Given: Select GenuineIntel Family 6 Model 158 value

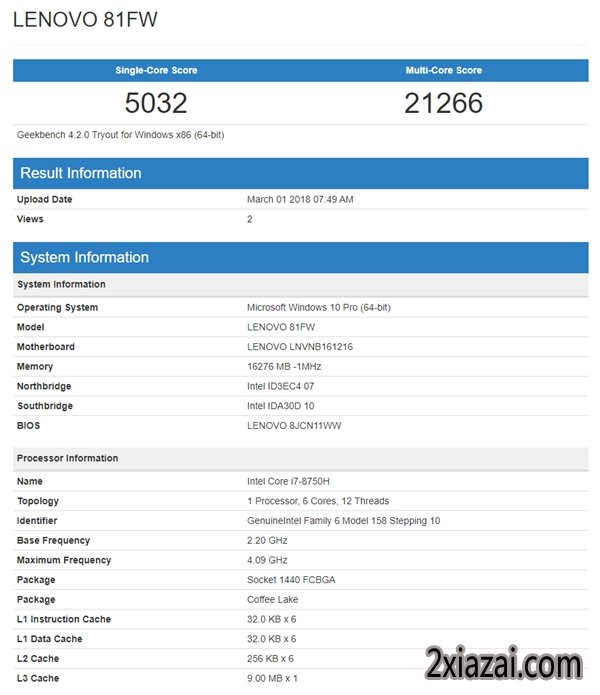Looking at the screenshot, I should pyautogui.click(x=343, y=521).
